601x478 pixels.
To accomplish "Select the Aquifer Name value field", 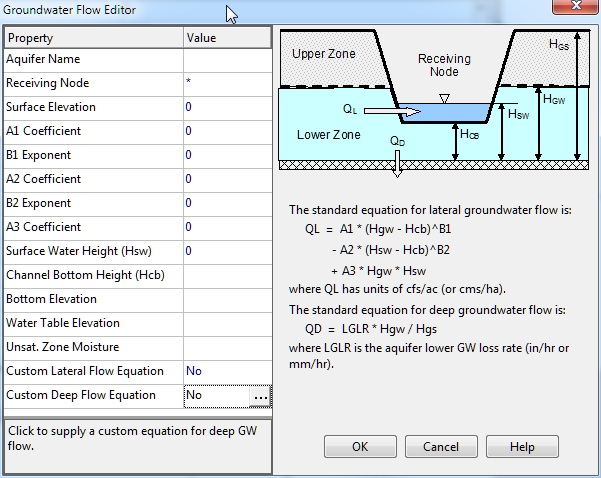I will pos(228,60).
